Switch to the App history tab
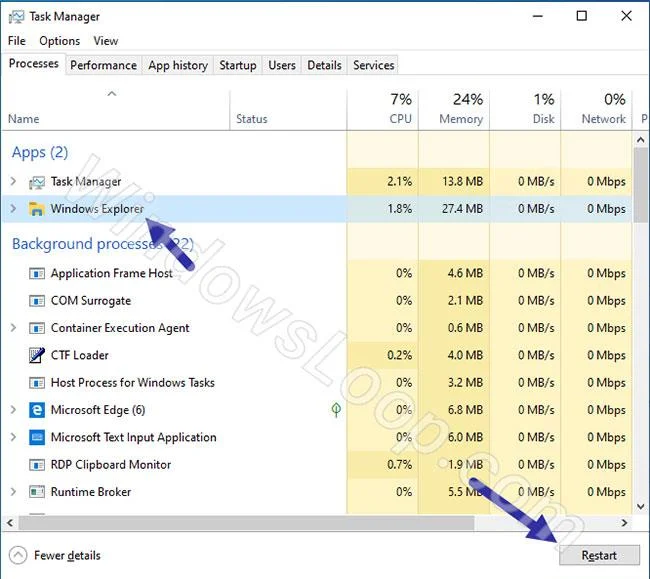The height and width of the screenshot is (579, 650). 178,65
